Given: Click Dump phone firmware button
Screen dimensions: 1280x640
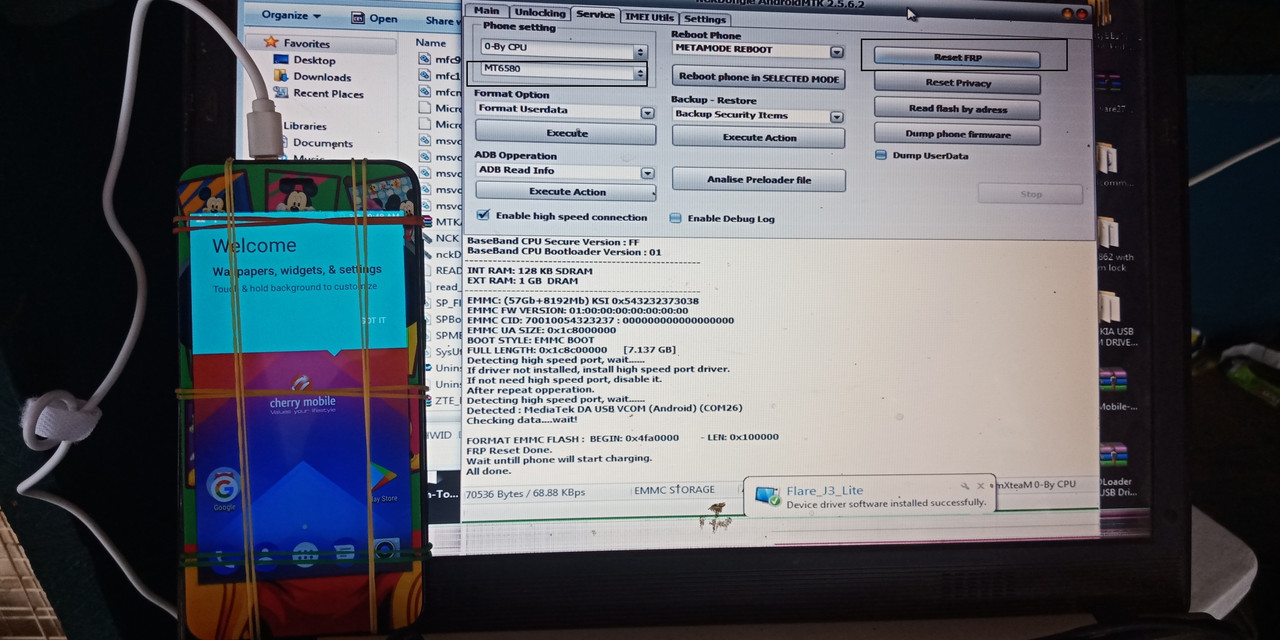Looking at the screenshot, I should coord(957,134).
